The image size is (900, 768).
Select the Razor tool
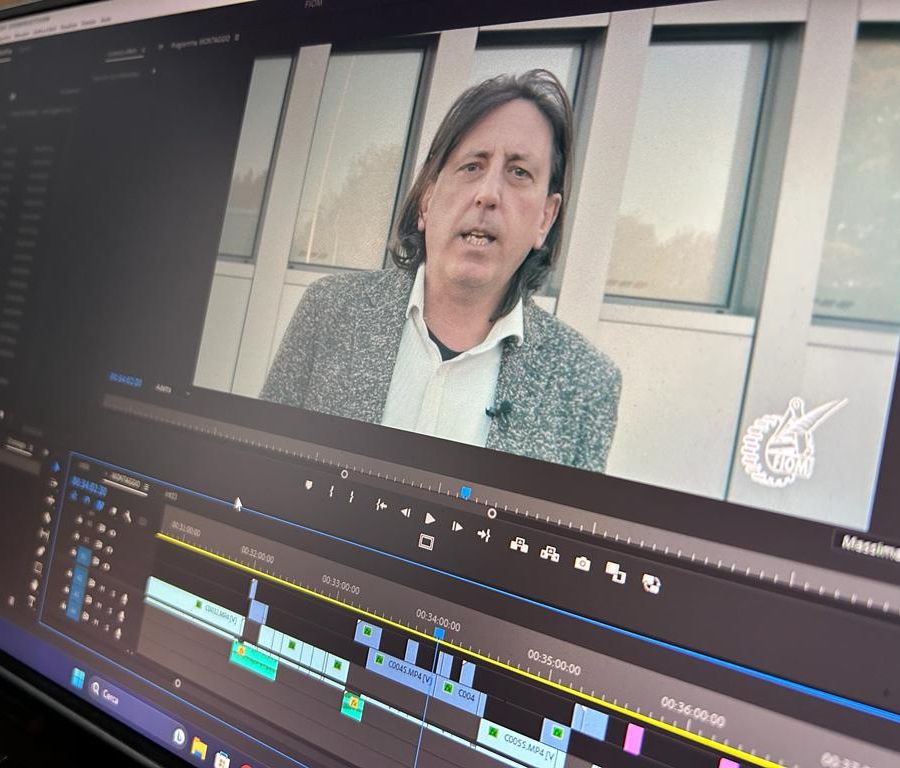[x=47, y=518]
